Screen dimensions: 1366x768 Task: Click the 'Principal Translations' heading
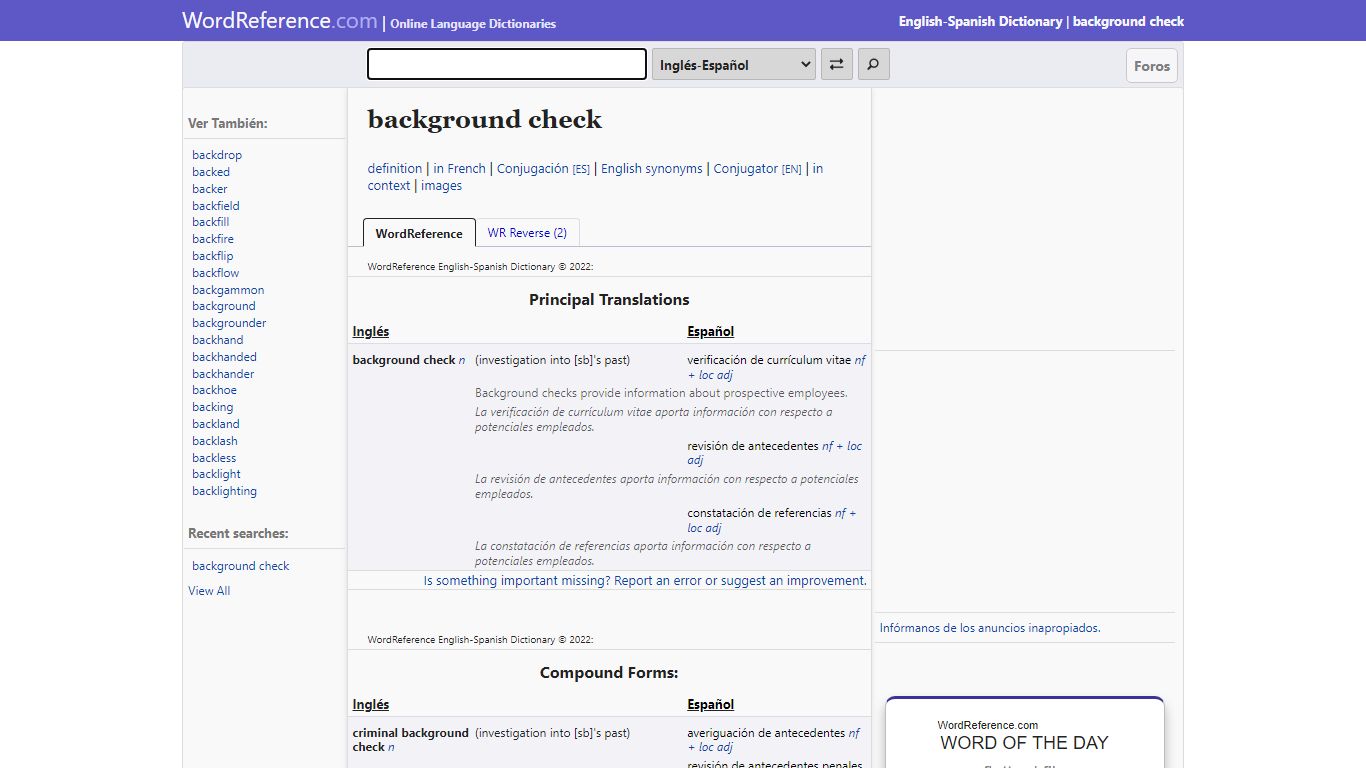click(x=609, y=300)
